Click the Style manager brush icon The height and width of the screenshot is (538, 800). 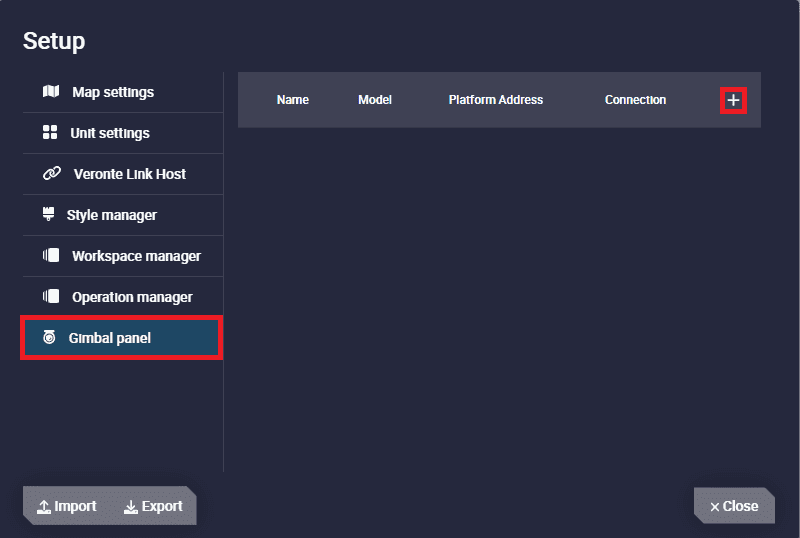[x=48, y=214]
